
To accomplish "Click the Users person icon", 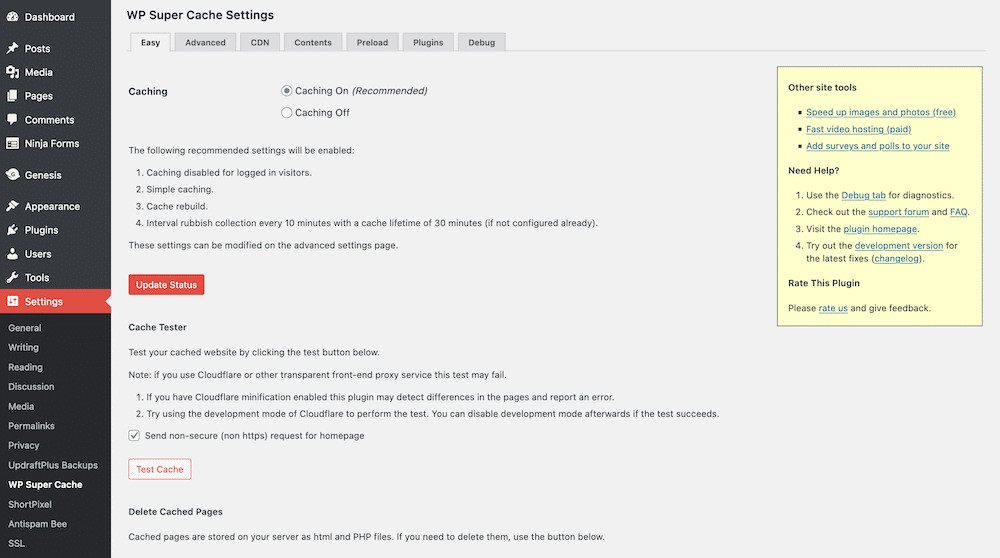I will point(12,254).
